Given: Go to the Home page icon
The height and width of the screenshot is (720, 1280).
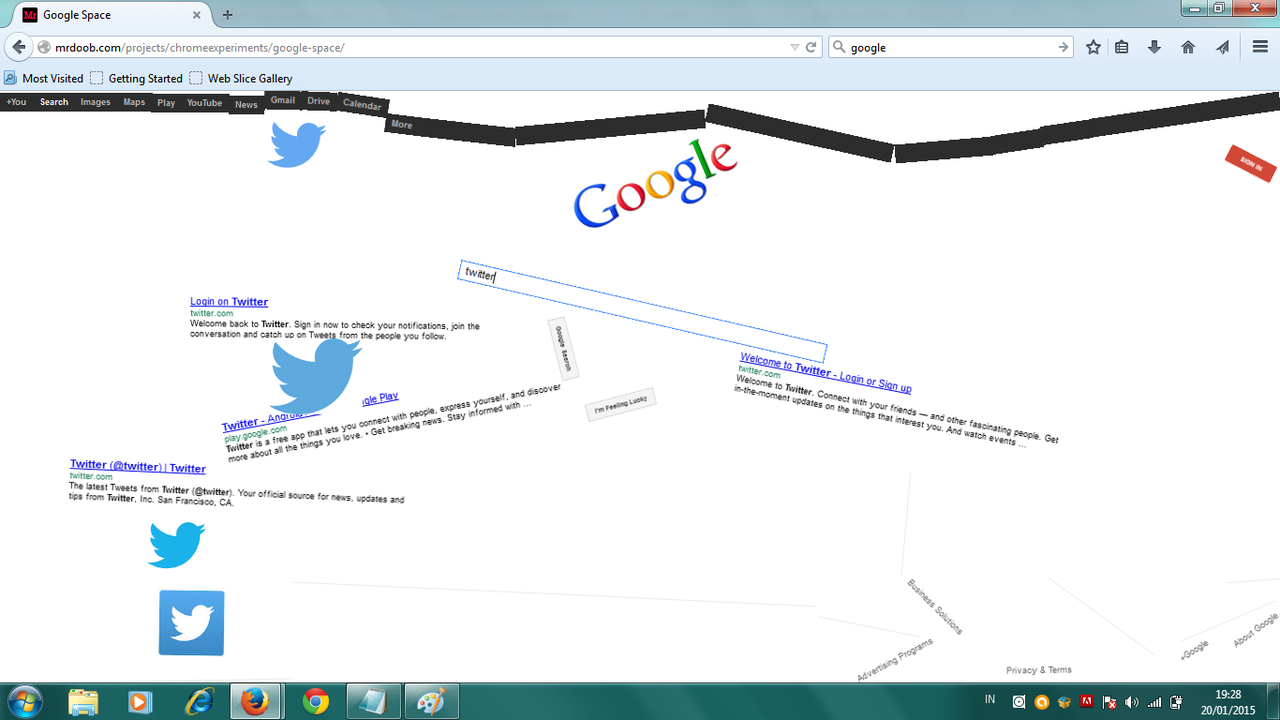Looking at the screenshot, I should point(1188,47).
